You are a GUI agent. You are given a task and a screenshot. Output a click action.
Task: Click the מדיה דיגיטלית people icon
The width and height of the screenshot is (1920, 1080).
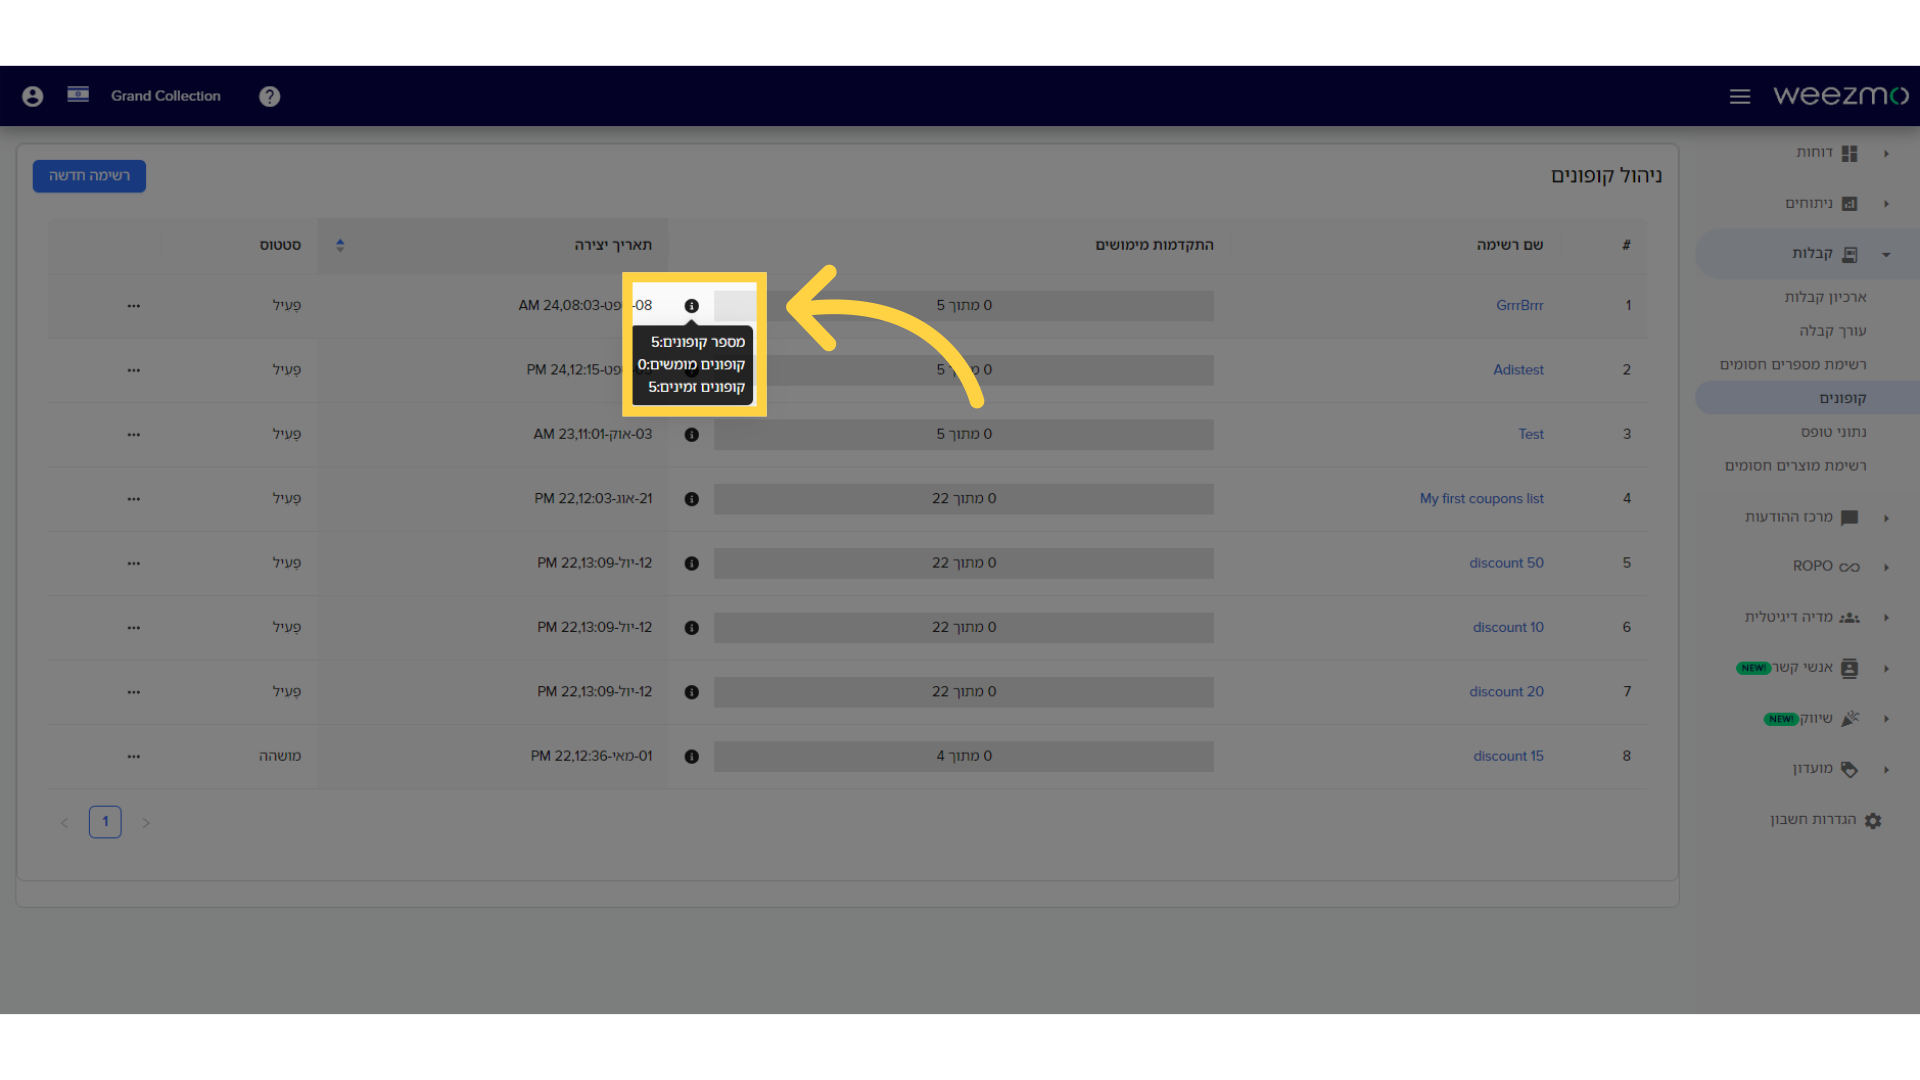click(1850, 618)
